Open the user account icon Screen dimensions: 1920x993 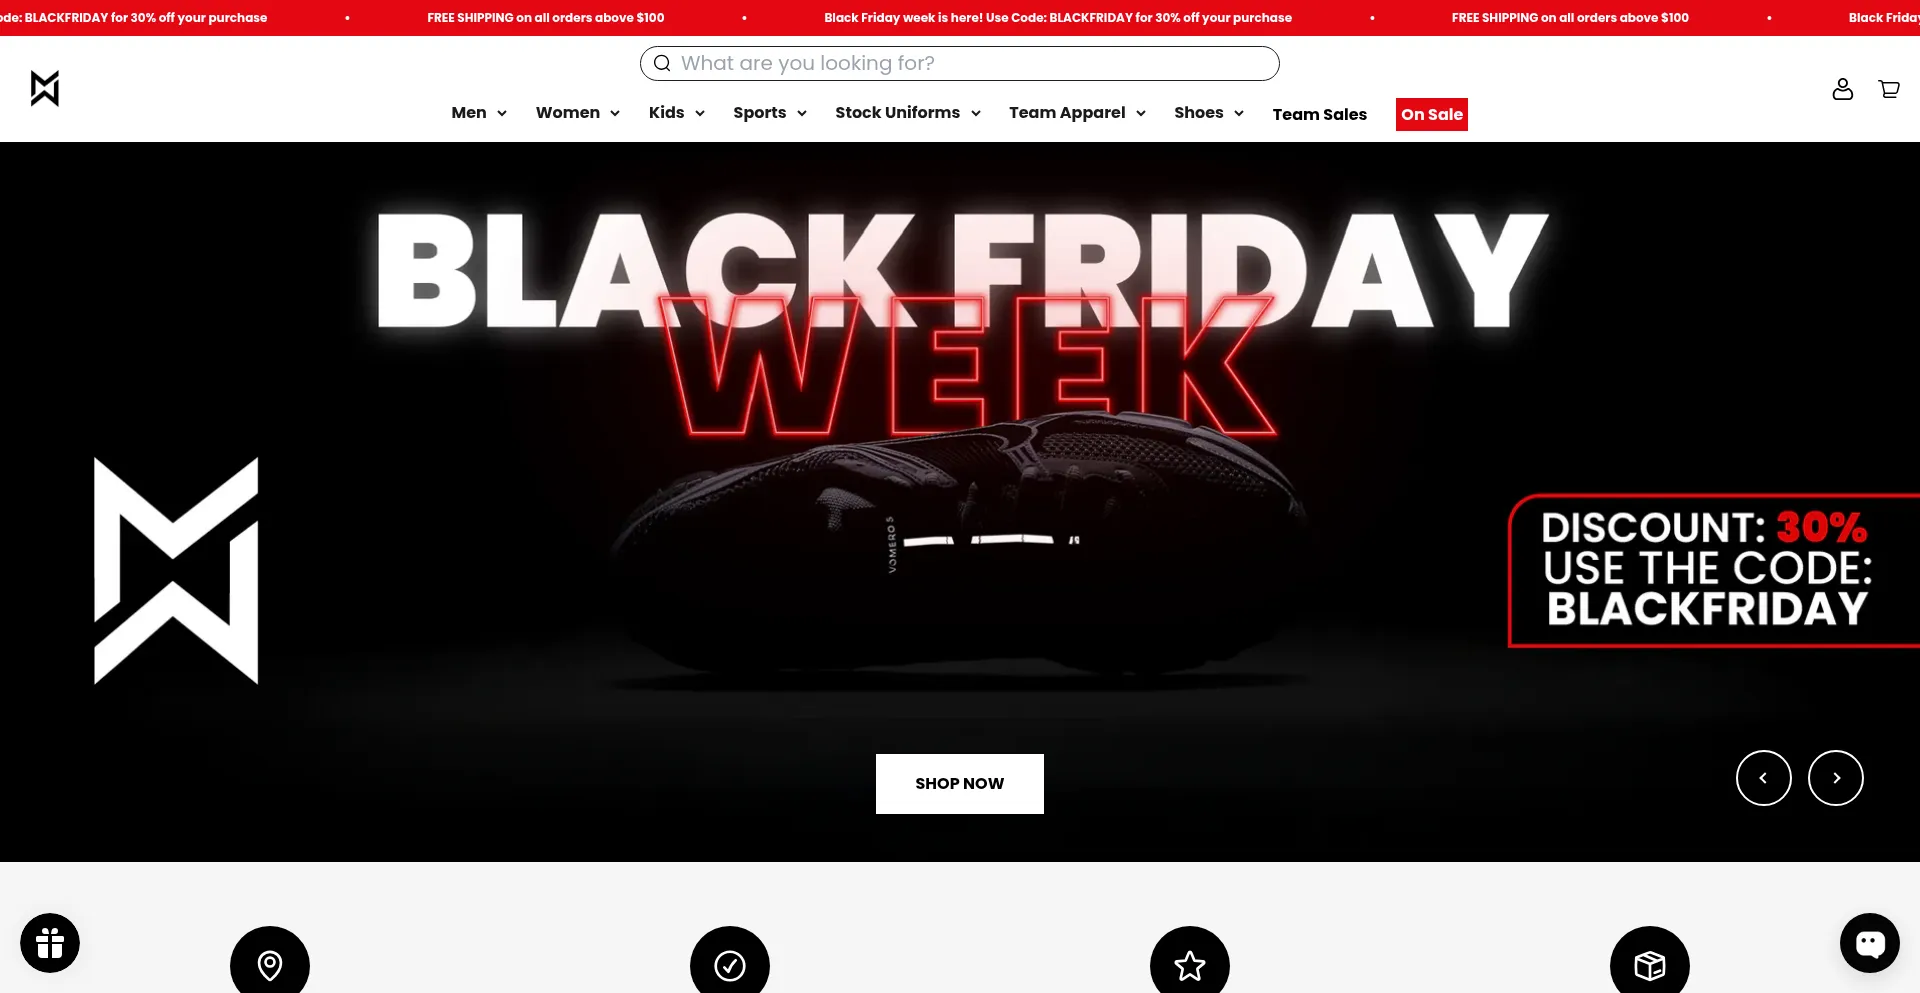point(1842,89)
